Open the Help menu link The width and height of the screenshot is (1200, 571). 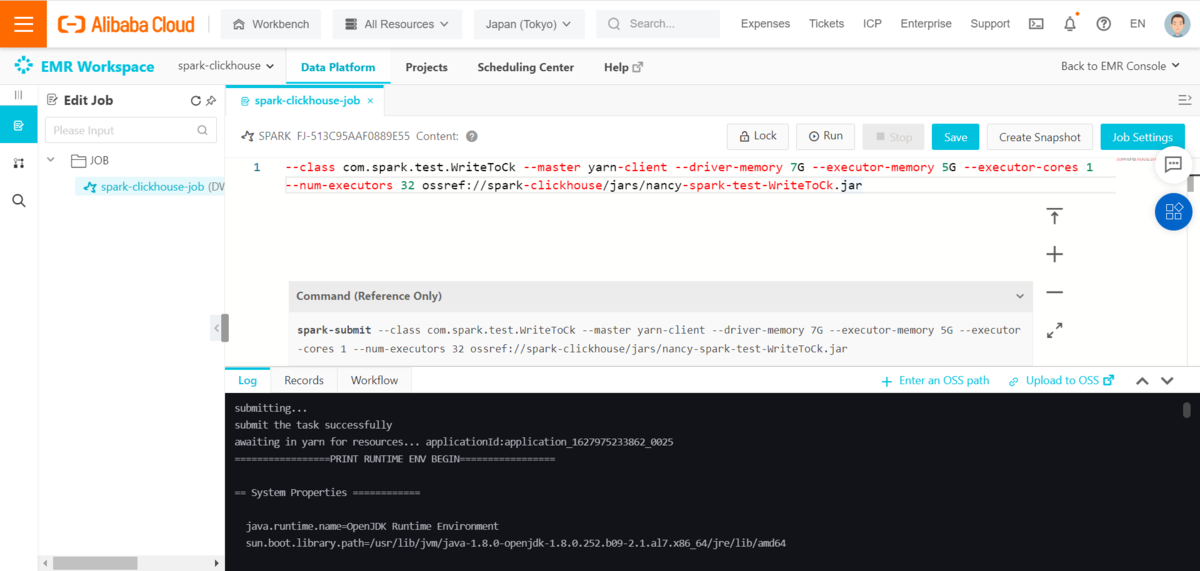[x=623, y=67]
